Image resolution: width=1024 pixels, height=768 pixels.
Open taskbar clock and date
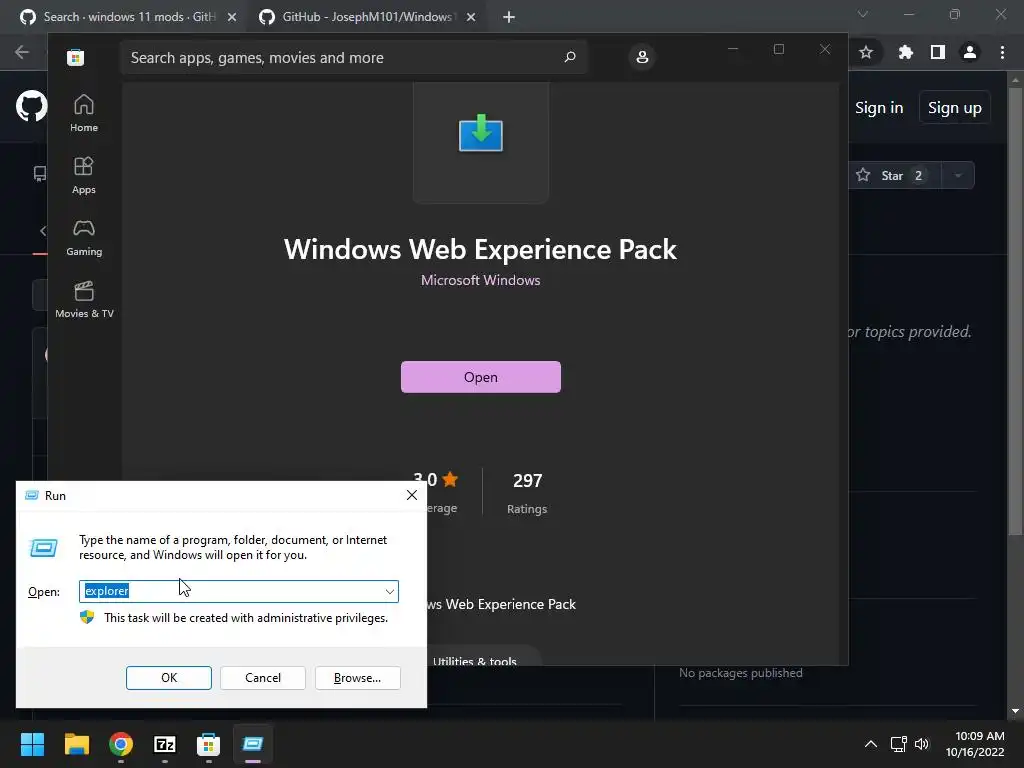[975, 744]
